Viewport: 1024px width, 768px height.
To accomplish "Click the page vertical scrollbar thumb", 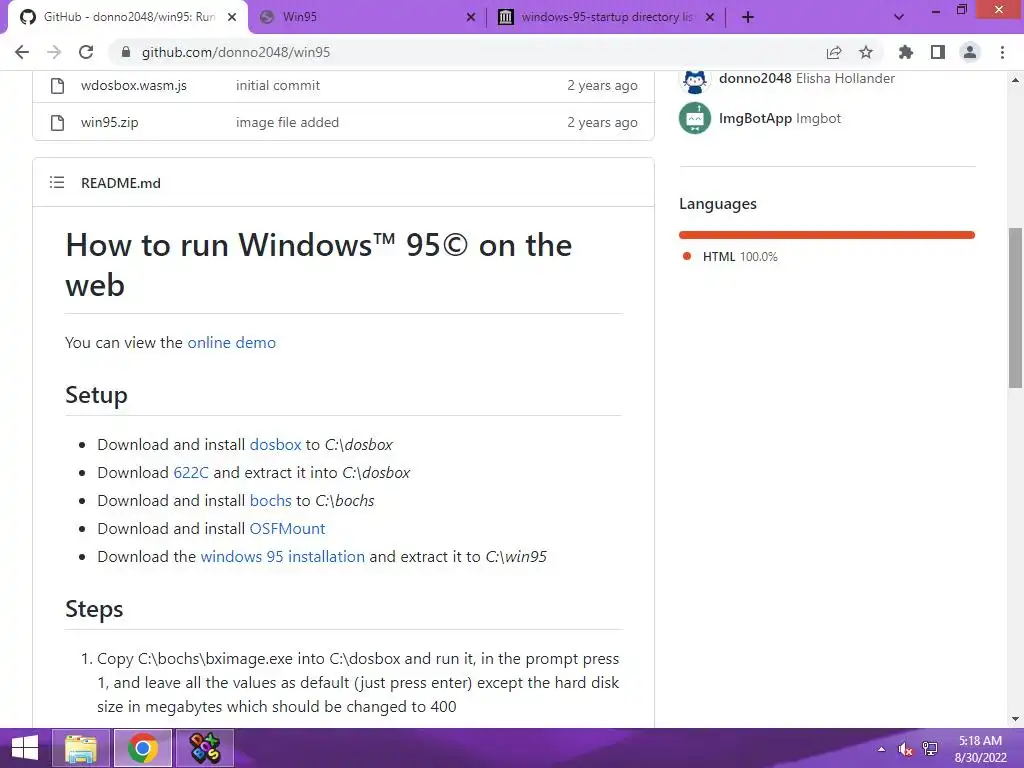I will pos(1016,308).
